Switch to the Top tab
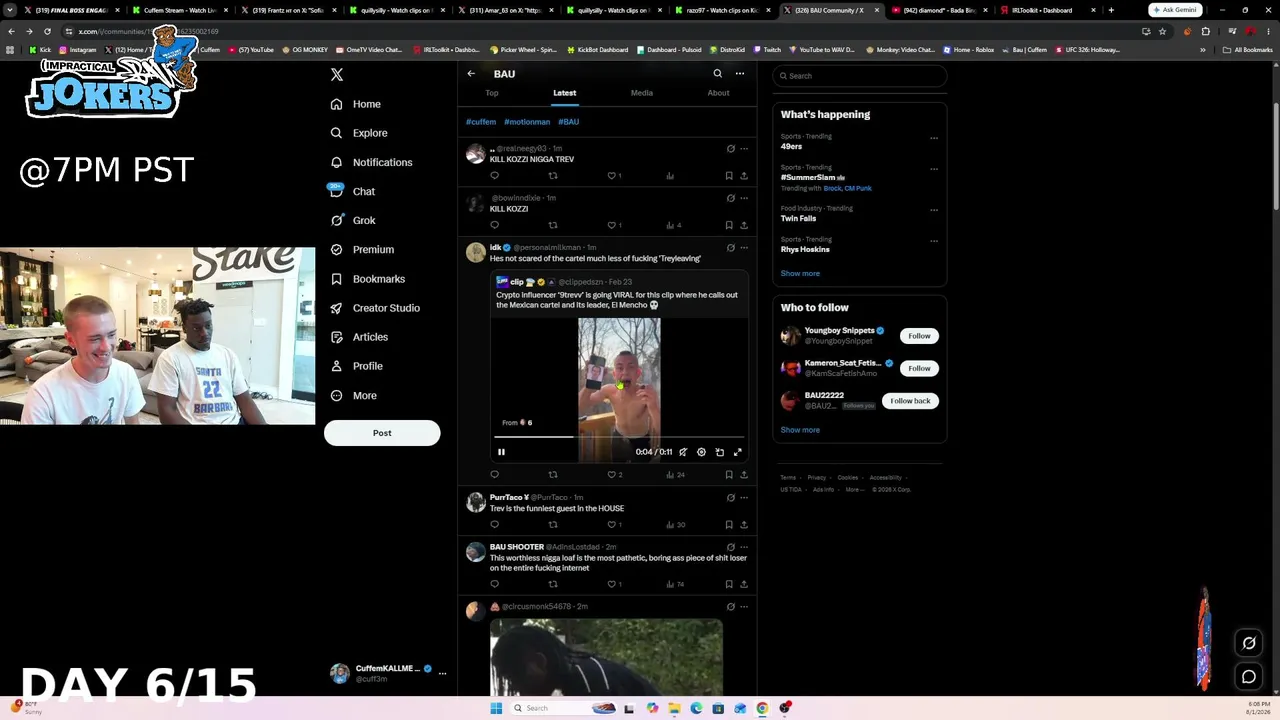Viewport: 1280px width, 720px height. (x=492, y=93)
